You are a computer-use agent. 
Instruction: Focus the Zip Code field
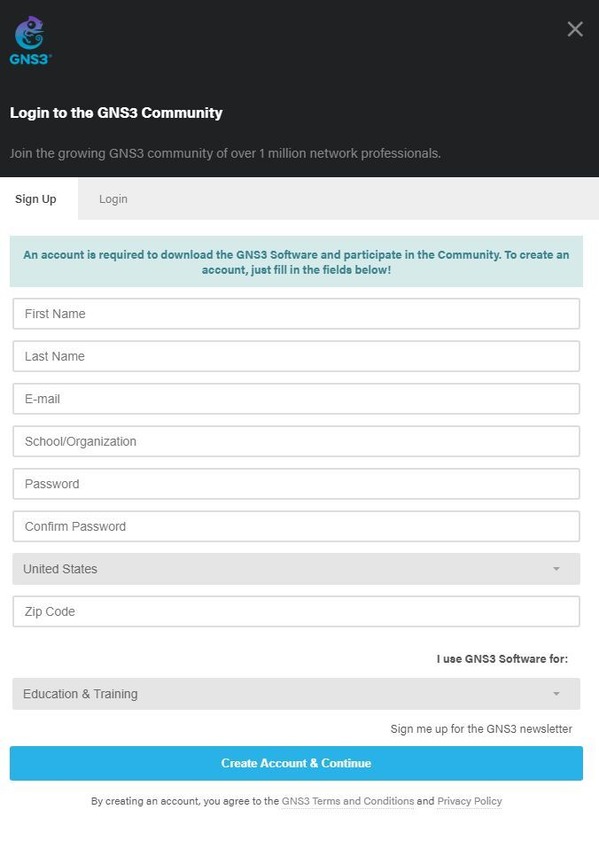tap(296, 612)
